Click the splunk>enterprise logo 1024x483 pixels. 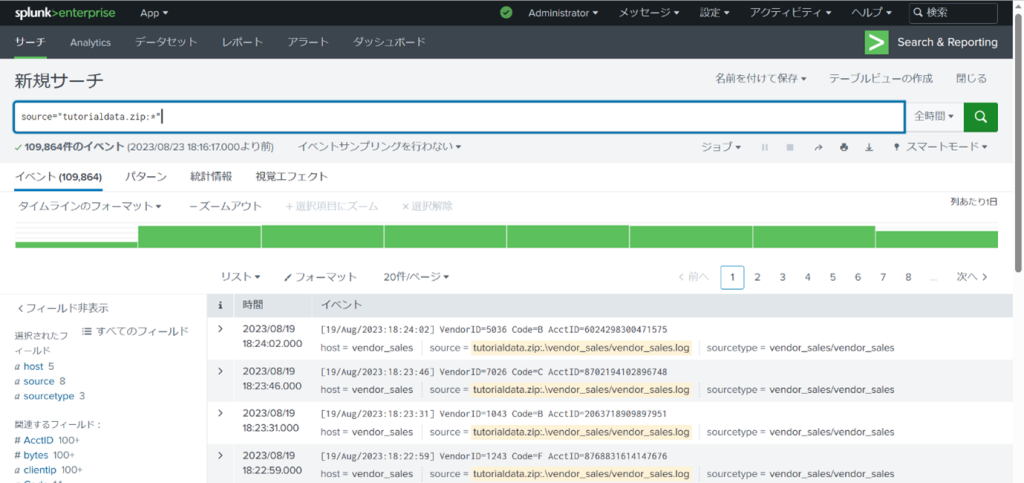click(x=65, y=13)
